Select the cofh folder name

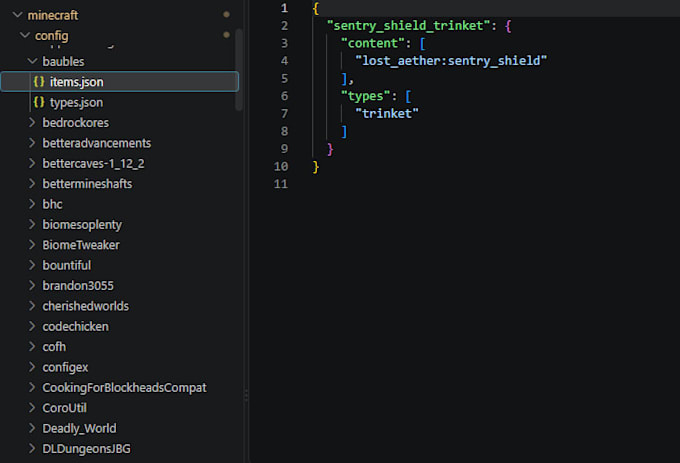54,347
